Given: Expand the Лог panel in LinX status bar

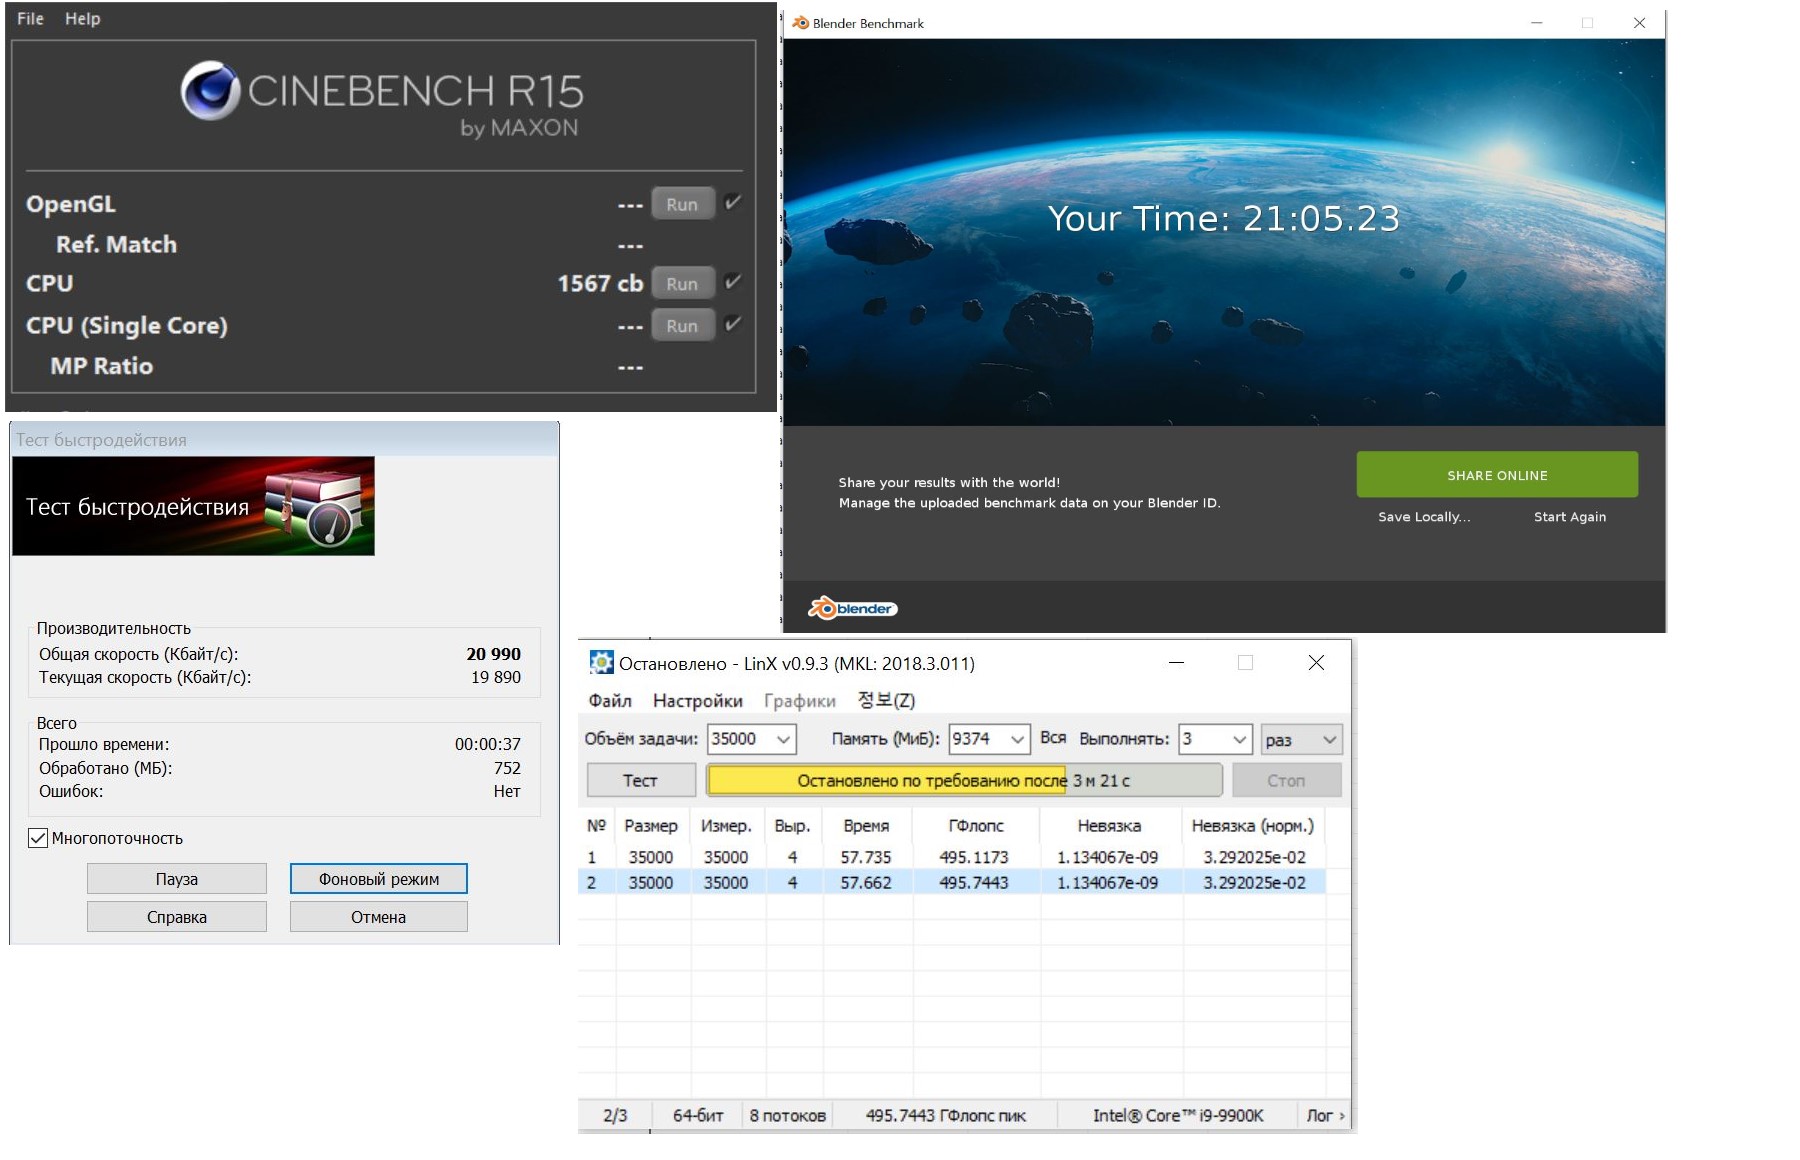Looking at the screenshot, I should tap(1325, 1115).
